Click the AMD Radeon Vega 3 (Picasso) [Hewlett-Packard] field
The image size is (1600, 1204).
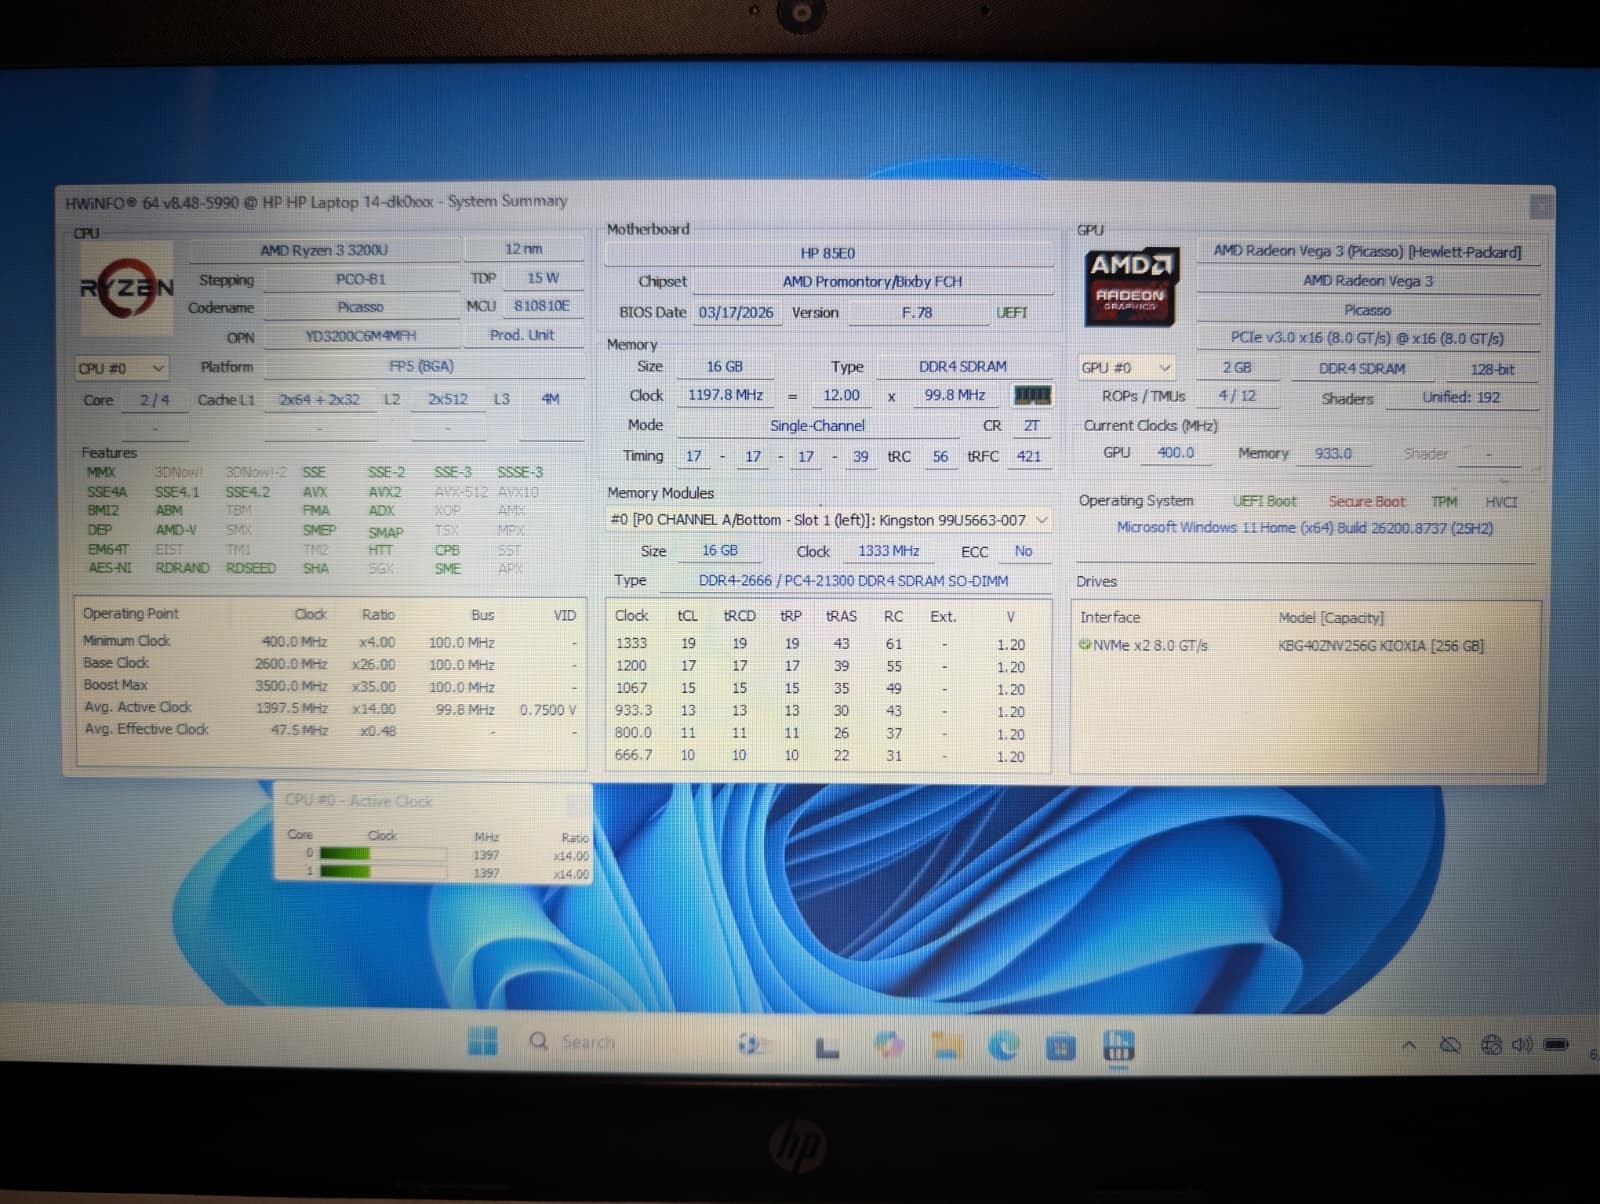[x=1367, y=251]
